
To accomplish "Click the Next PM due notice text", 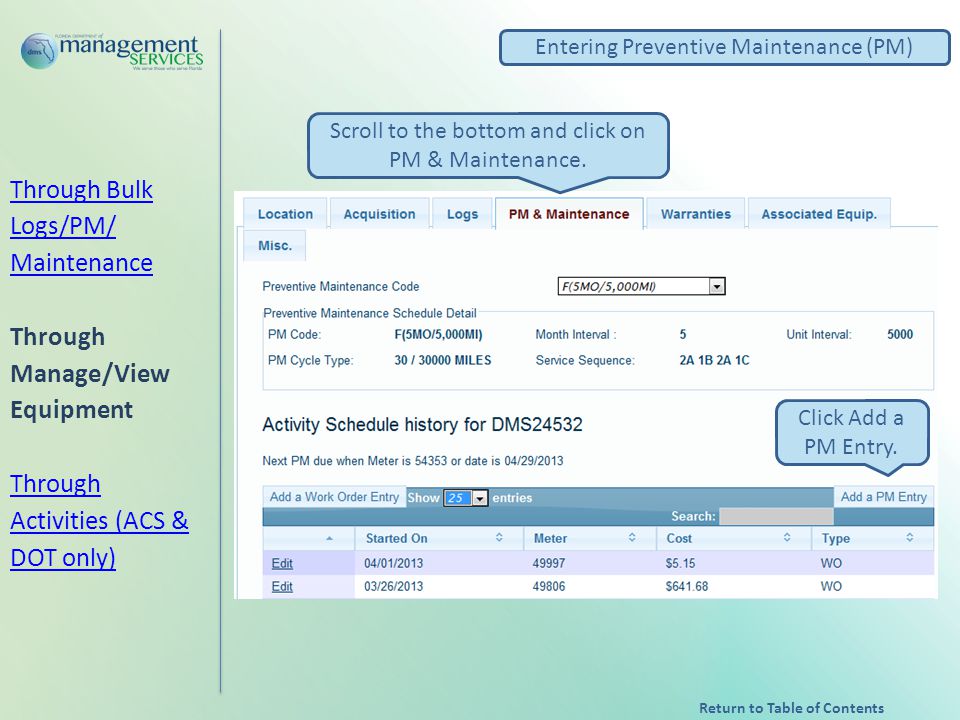I will coord(413,460).
